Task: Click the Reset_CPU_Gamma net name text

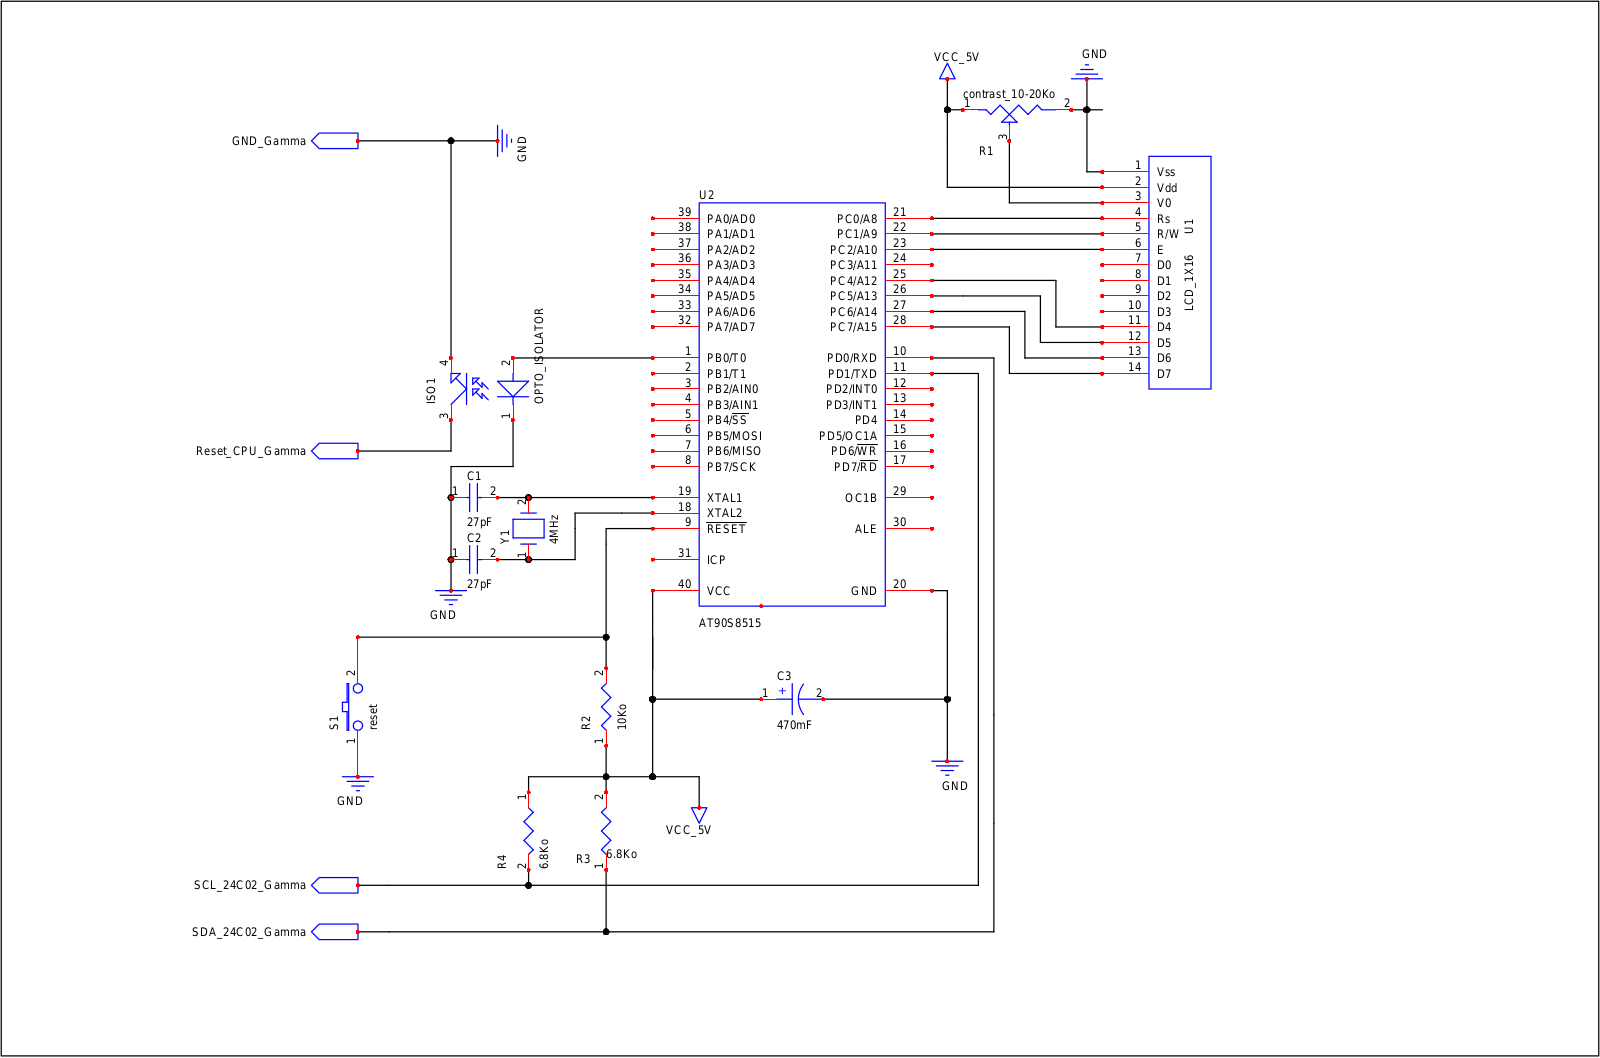Action: click(x=251, y=451)
